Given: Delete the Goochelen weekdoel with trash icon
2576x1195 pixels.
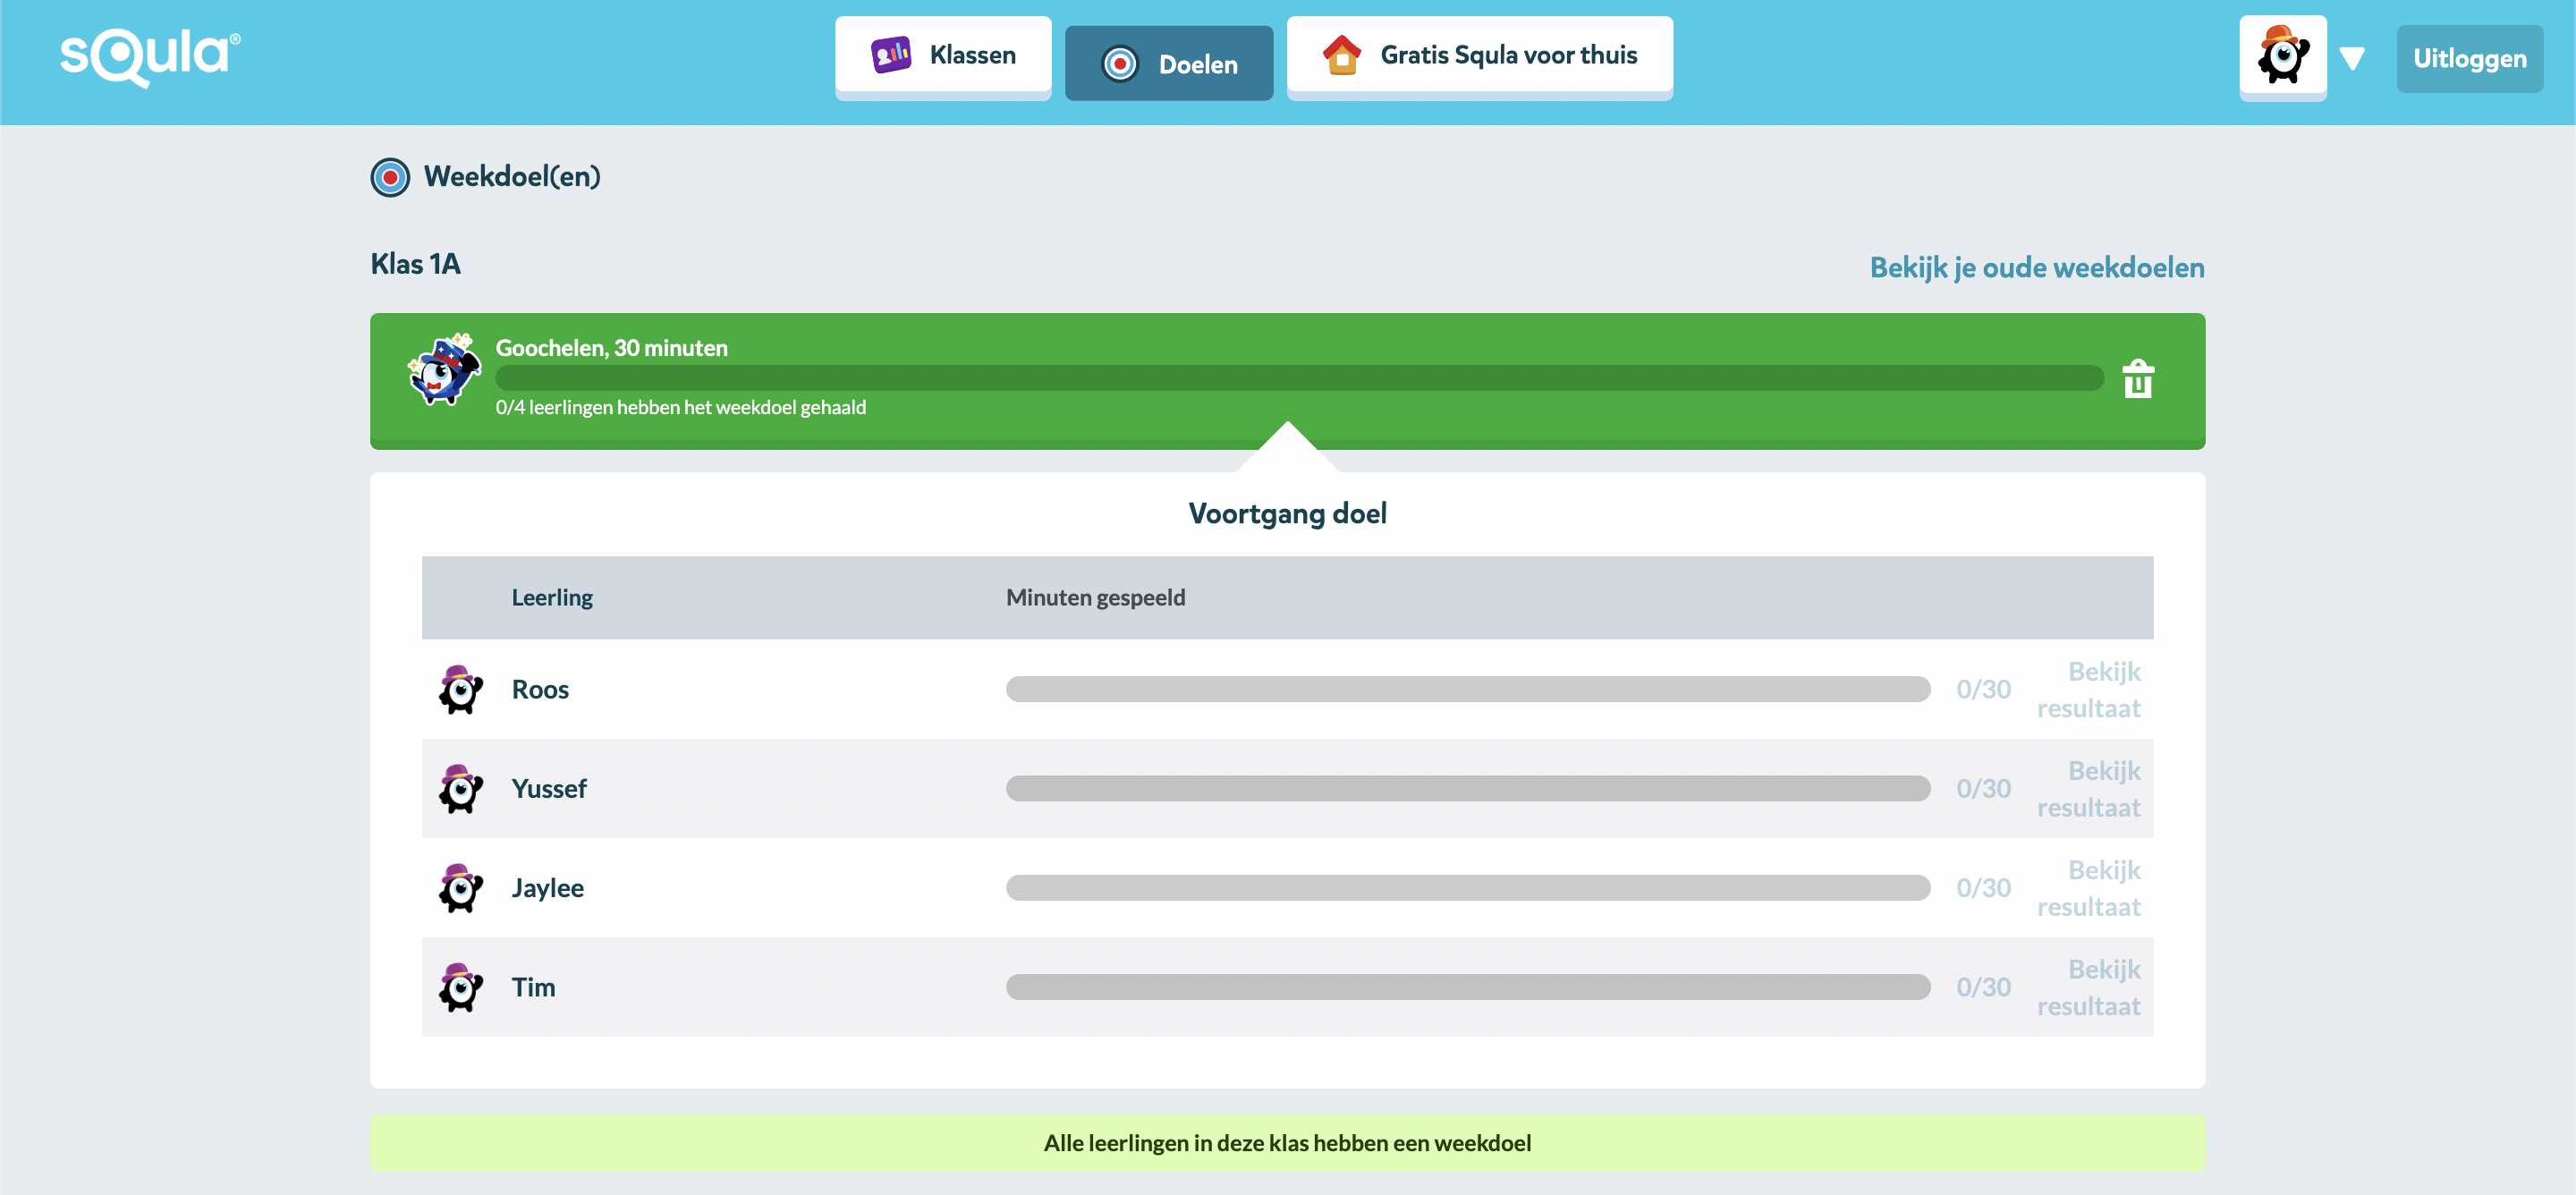Looking at the screenshot, I should click(2138, 379).
